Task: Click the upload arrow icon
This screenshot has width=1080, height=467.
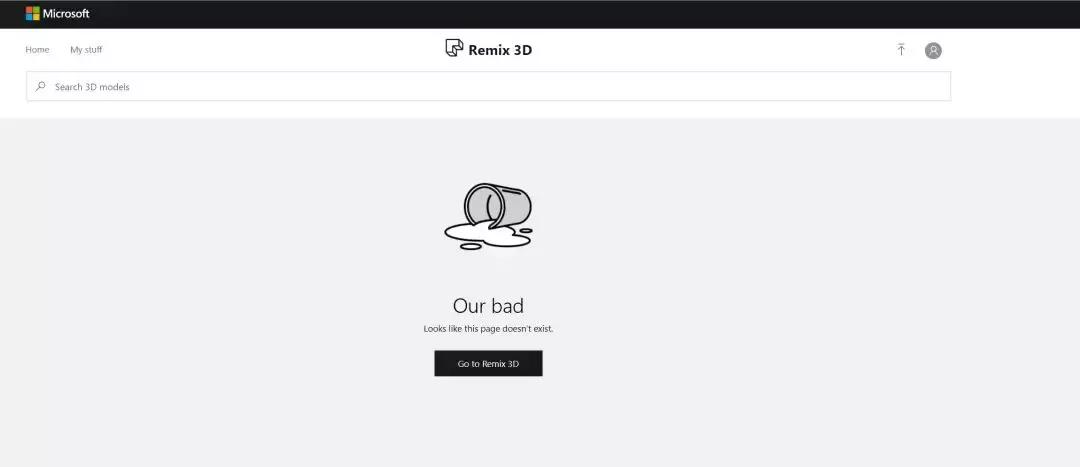Action: click(x=901, y=50)
